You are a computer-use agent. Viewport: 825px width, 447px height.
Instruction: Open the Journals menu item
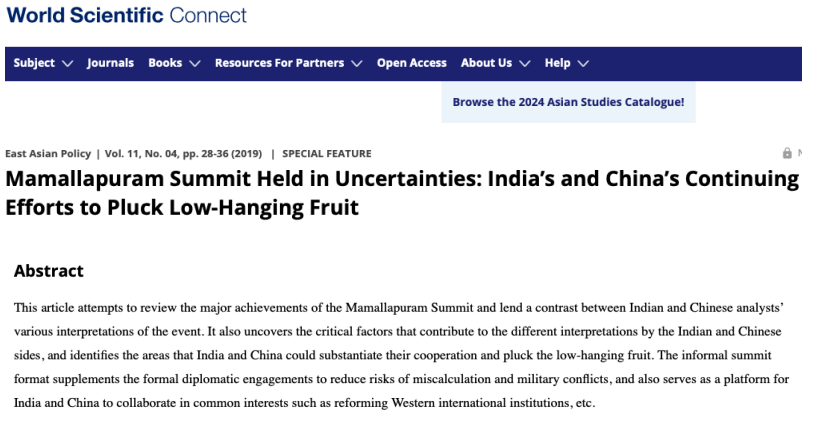110,63
